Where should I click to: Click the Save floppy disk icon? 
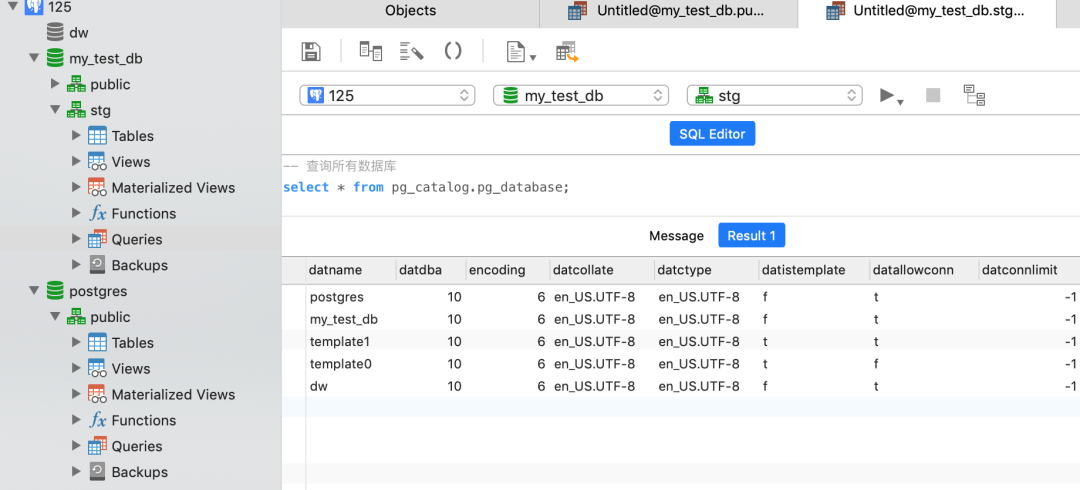[x=311, y=52]
